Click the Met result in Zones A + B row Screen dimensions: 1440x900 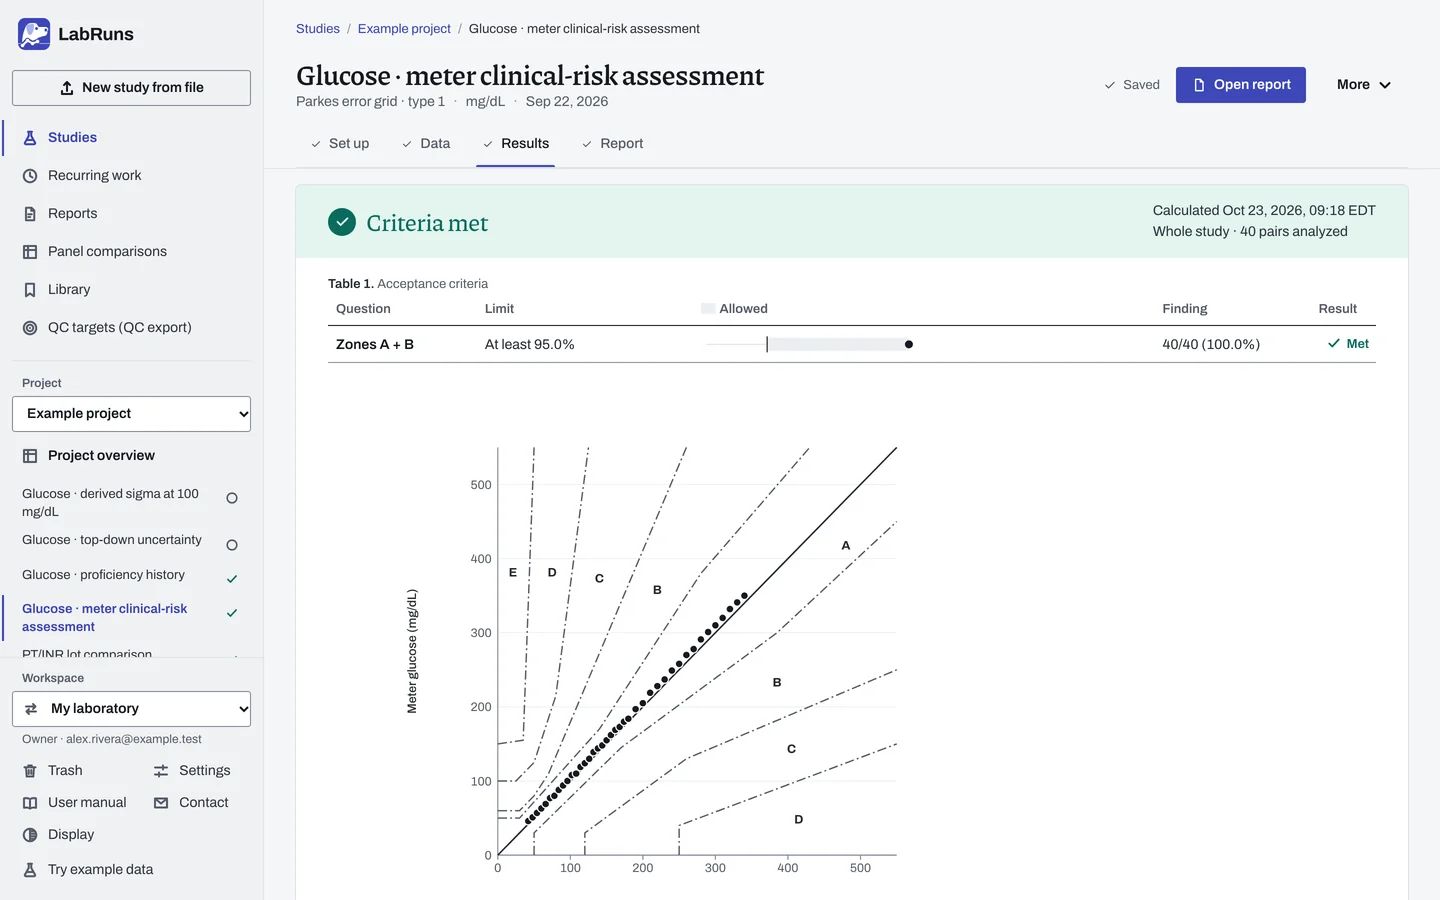(1348, 344)
